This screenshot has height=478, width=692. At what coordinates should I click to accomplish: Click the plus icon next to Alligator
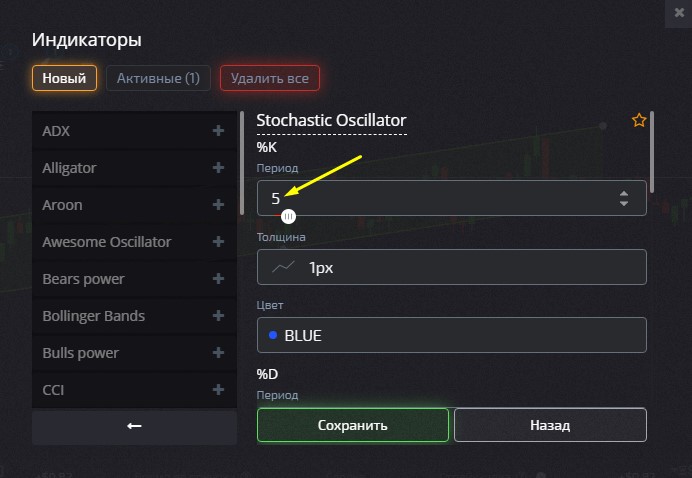(x=218, y=168)
